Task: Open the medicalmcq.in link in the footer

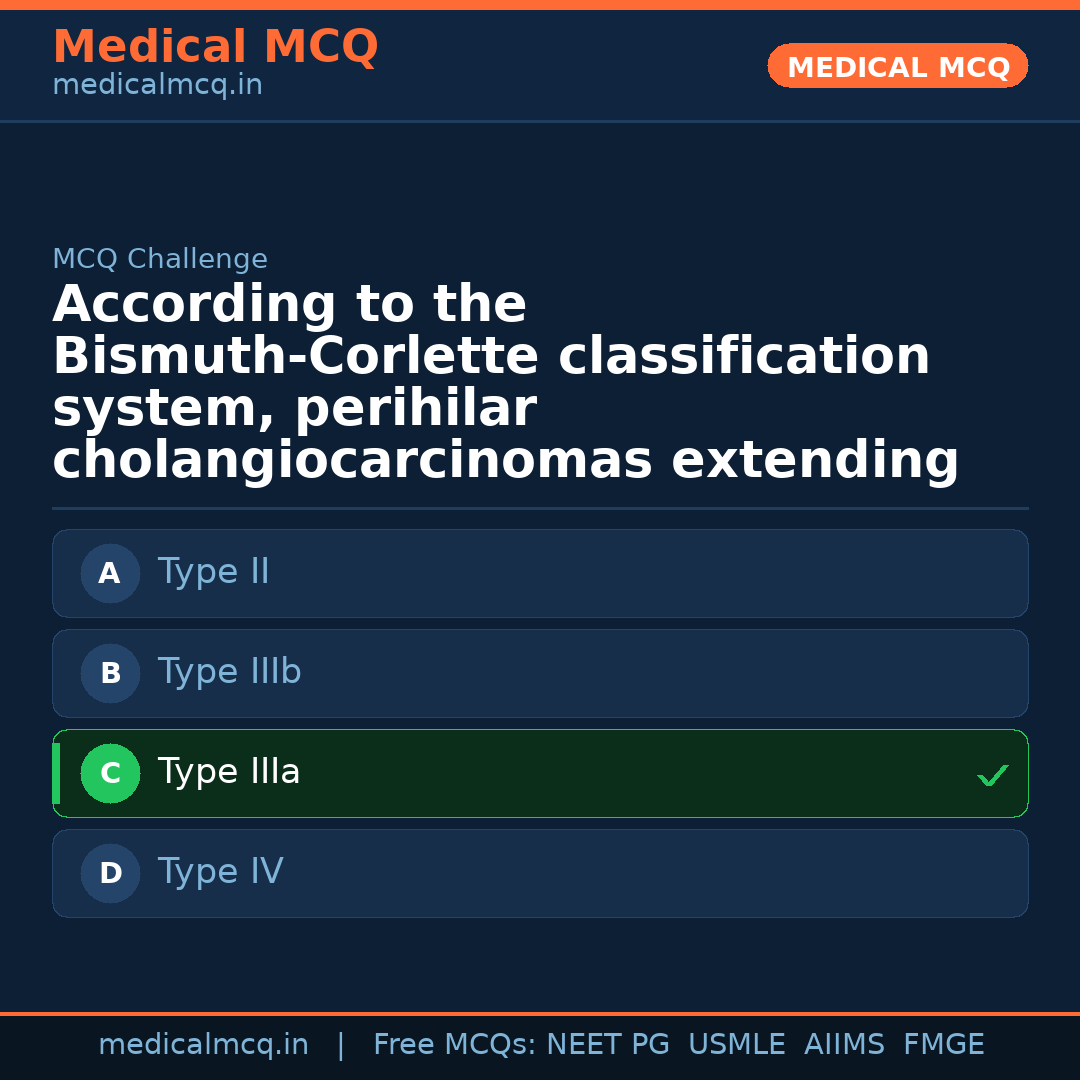Action: 203,1045
